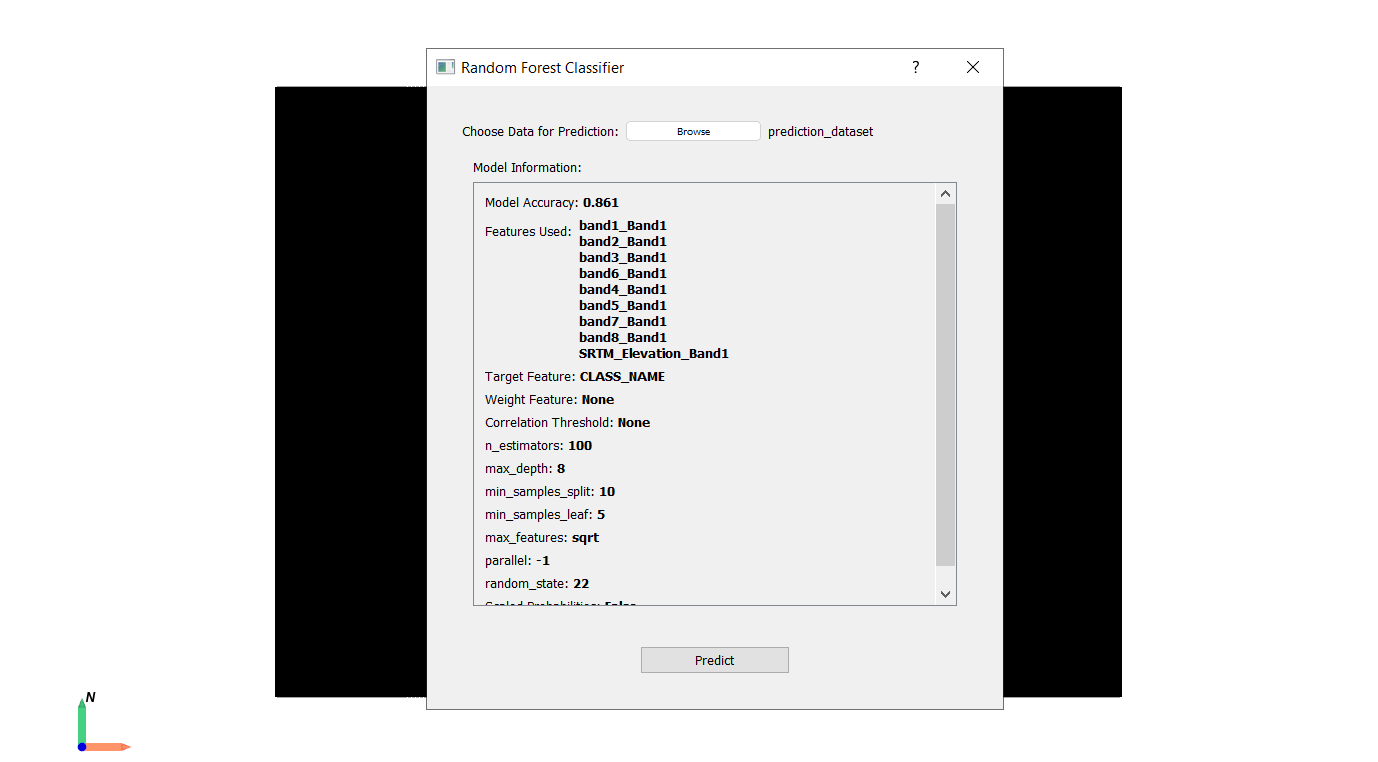This screenshot has height=762, width=1378.
Task: Click the SRTM_Elevation_Band1 feature entry
Action: tap(653, 354)
